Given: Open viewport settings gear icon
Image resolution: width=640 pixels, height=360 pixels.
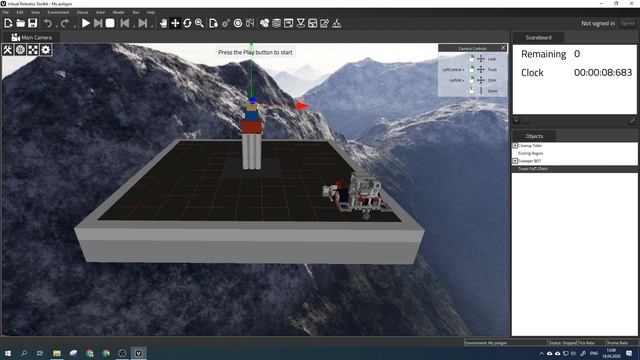Looking at the screenshot, I should (46, 50).
